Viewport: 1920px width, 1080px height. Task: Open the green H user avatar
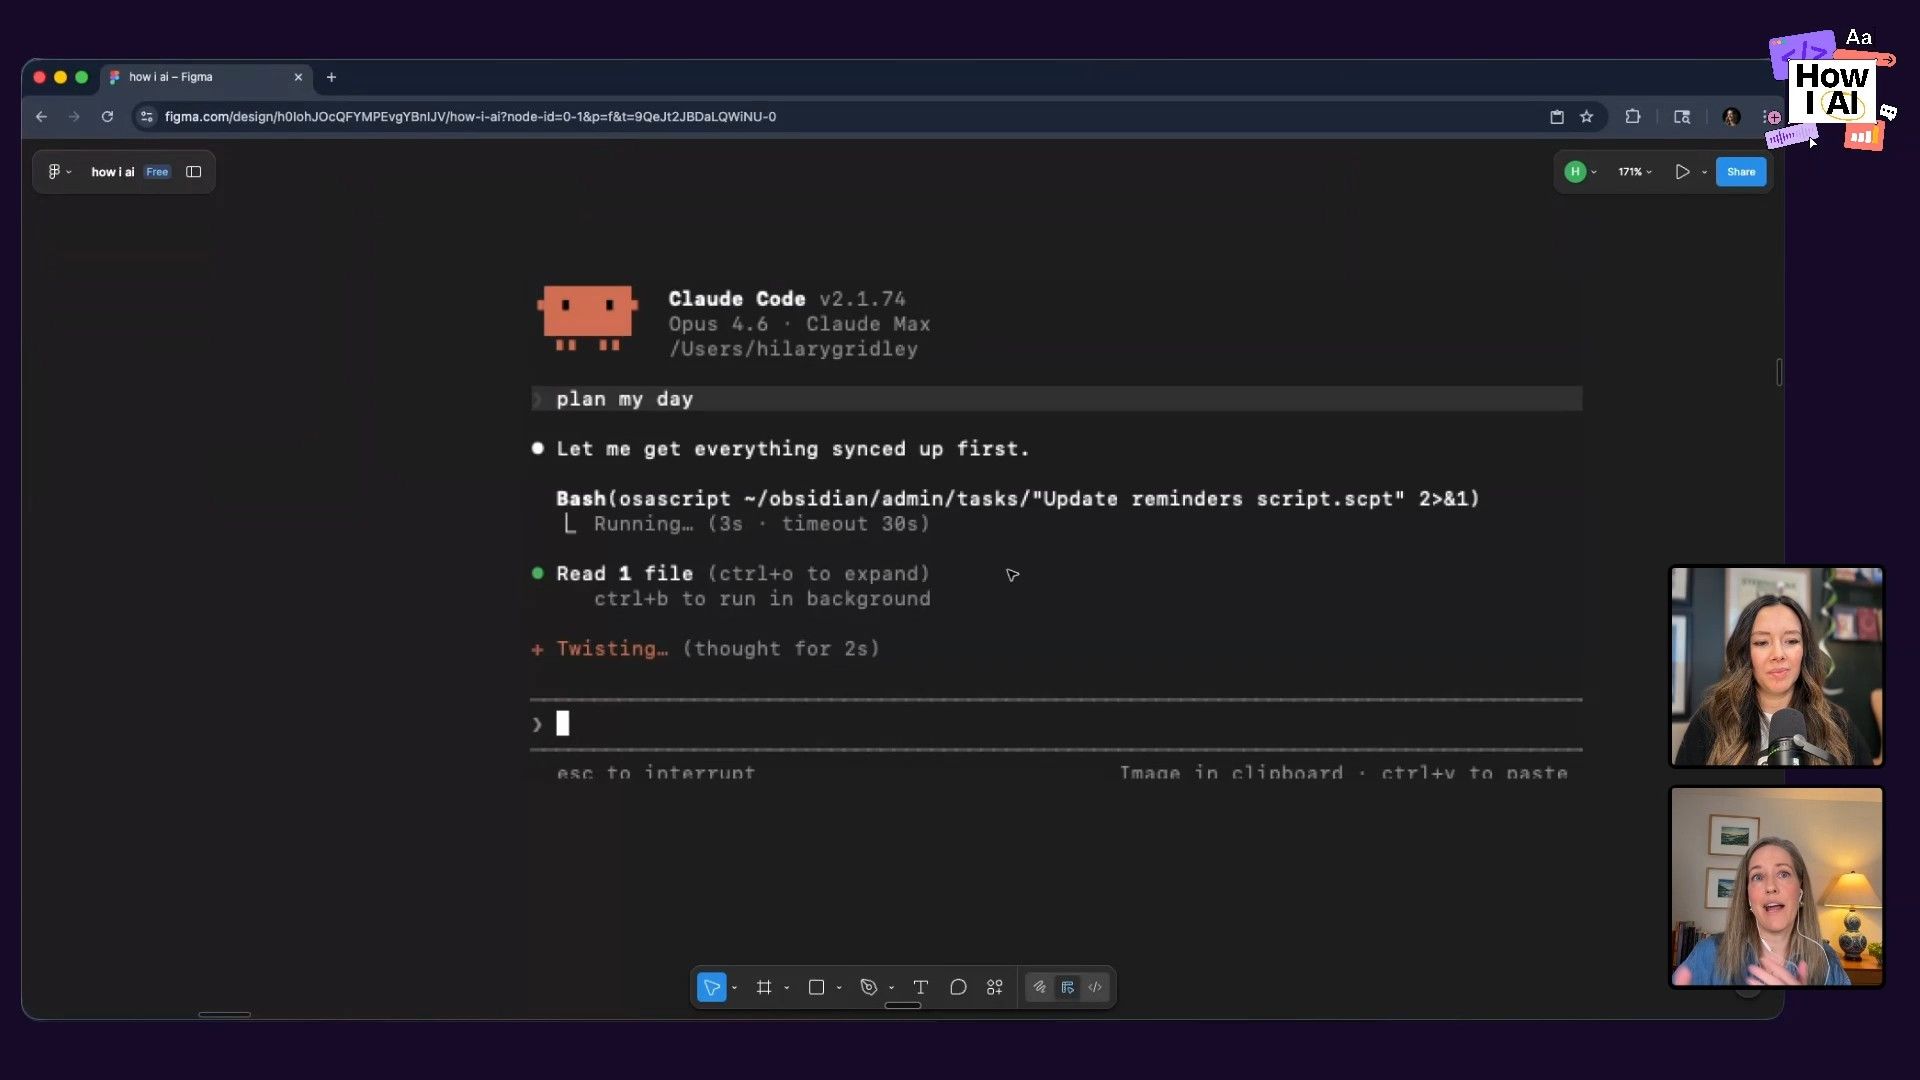click(x=1575, y=172)
